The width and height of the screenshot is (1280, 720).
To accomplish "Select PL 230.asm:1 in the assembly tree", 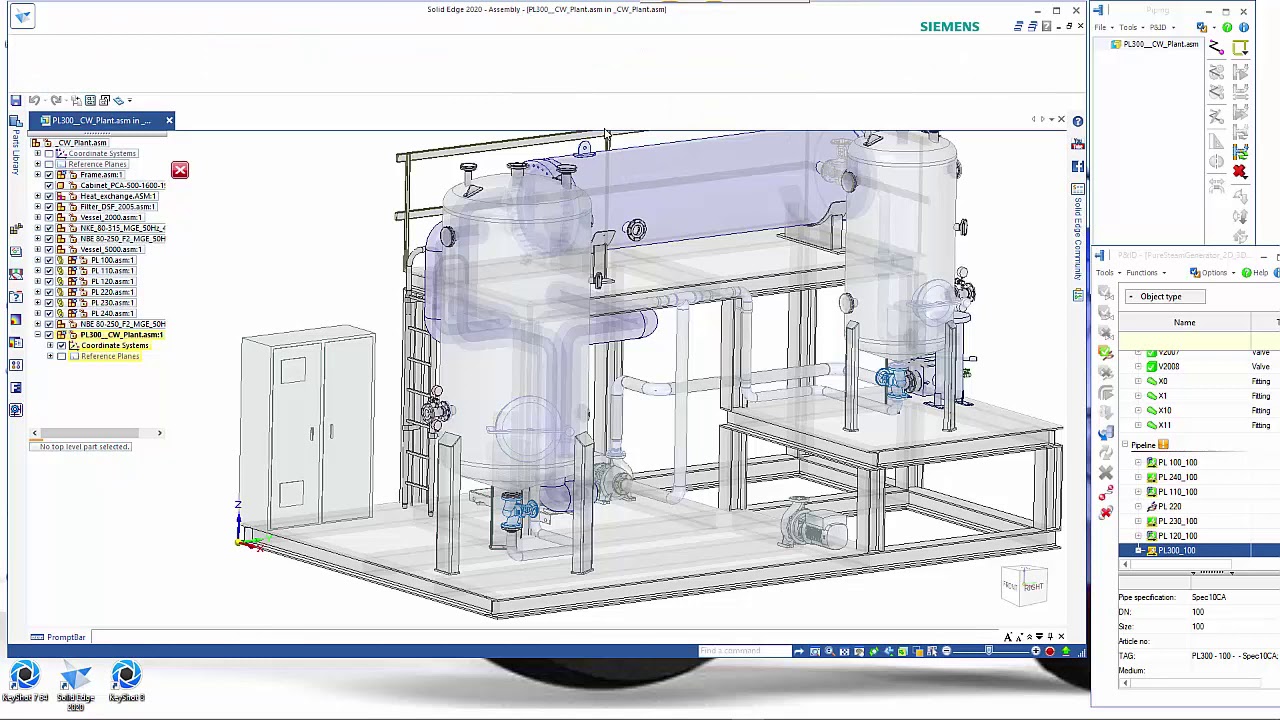I will [x=112, y=303].
